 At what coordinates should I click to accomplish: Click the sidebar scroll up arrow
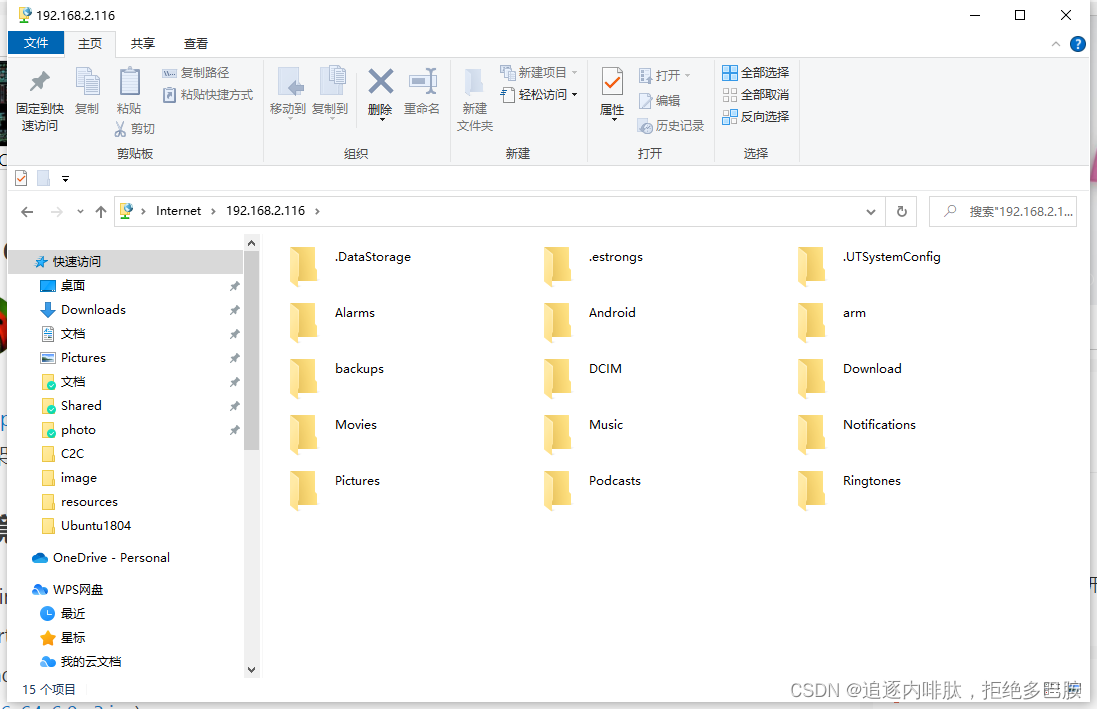(252, 243)
